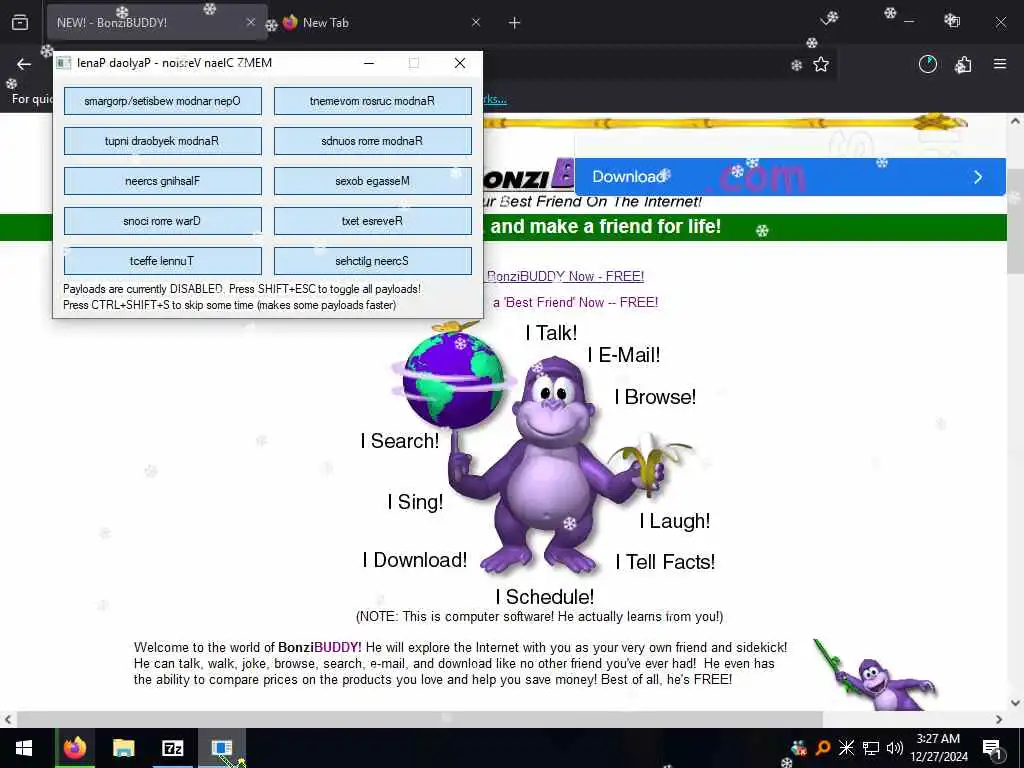Click the orange magnifier tray icon
This screenshot has height=768, width=1024.
(x=823, y=748)
